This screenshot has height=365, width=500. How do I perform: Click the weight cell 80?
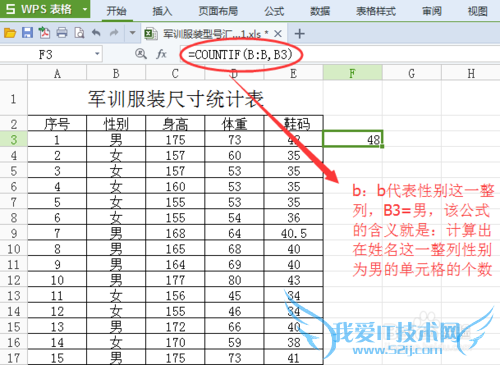pos(234,280)
